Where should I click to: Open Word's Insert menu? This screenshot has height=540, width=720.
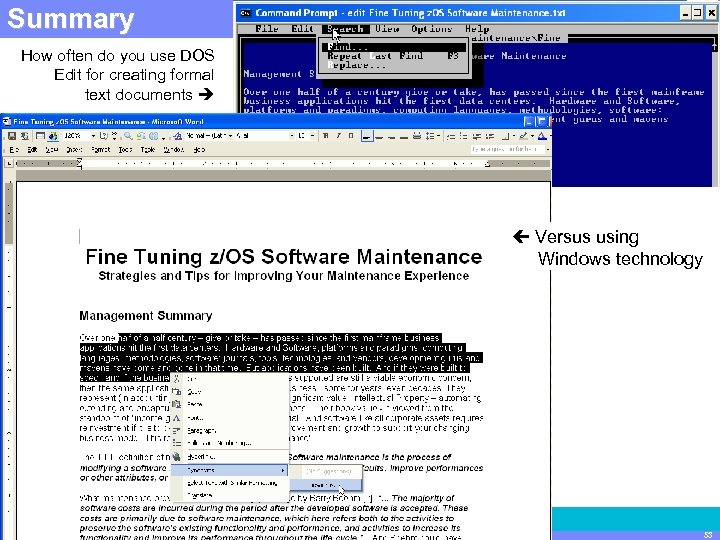[74, 150]
